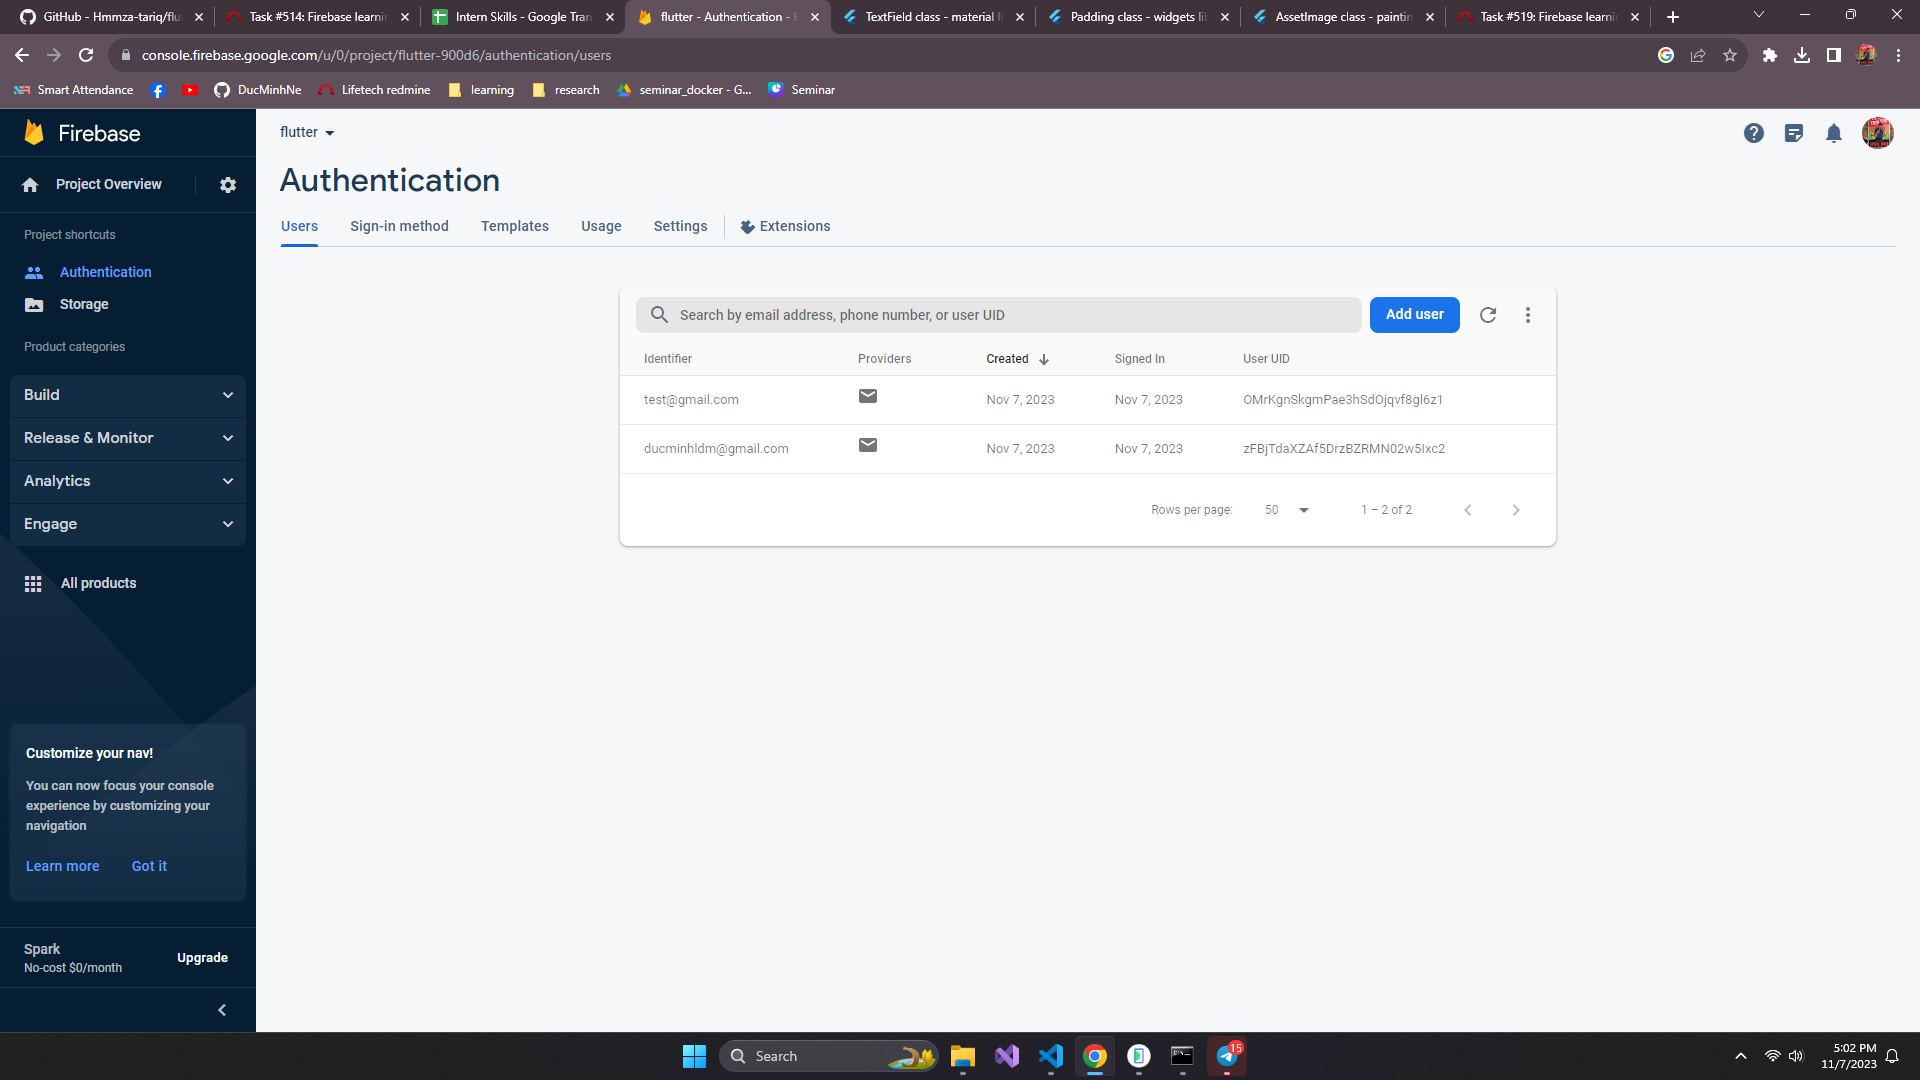Refresh the users list
Viewport: 1920px width, 1080px height.
coord(1488,315)
